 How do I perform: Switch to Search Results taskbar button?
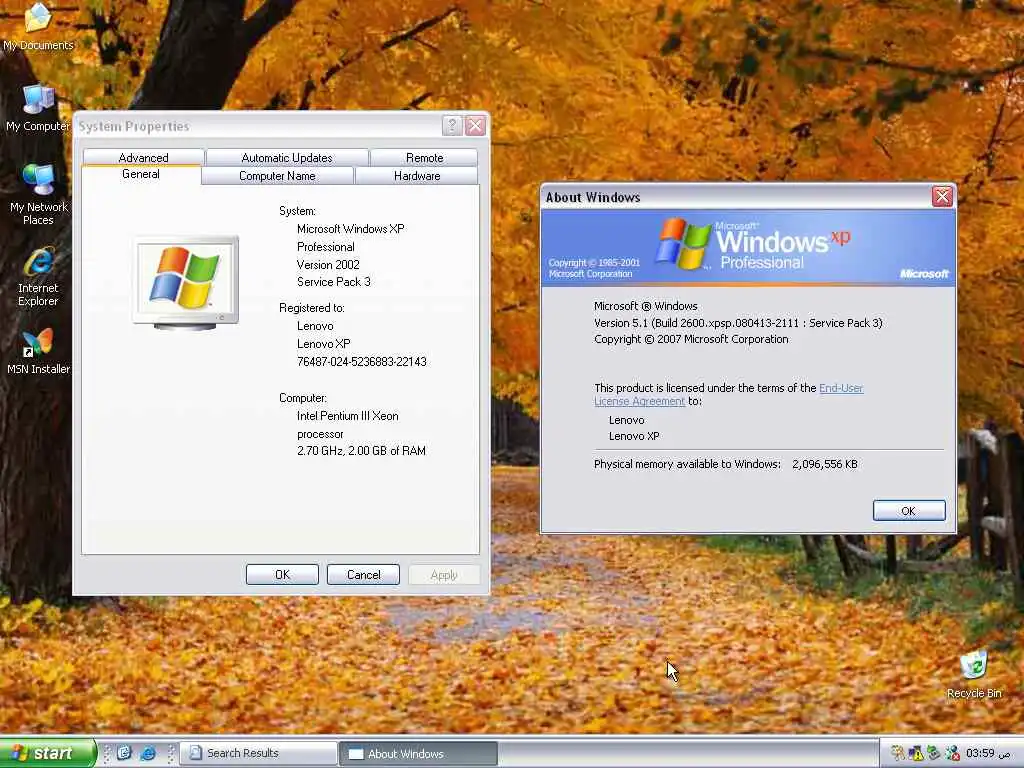click(x=258, y=753)
